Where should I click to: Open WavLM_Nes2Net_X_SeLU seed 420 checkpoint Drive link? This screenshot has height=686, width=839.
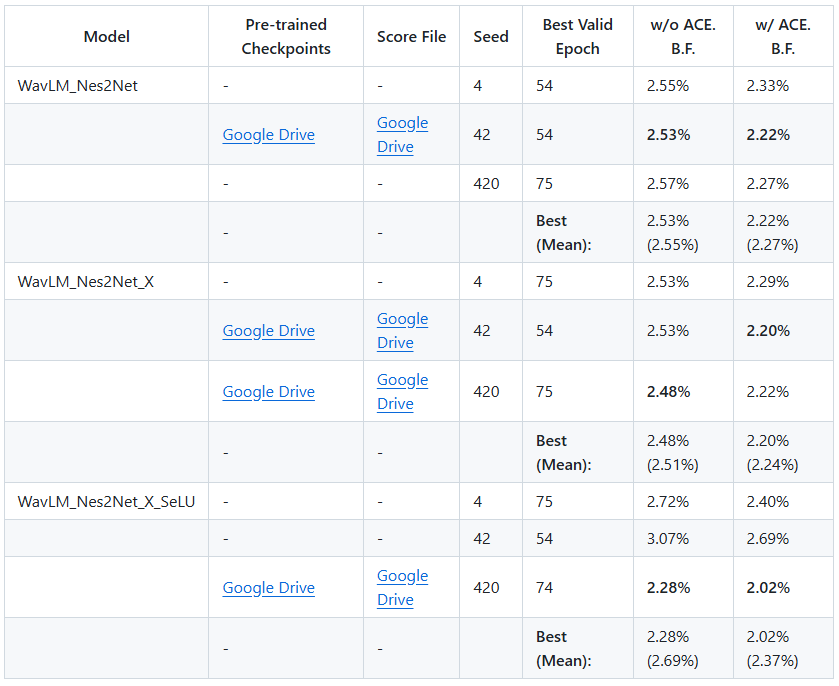click(268, 588)
